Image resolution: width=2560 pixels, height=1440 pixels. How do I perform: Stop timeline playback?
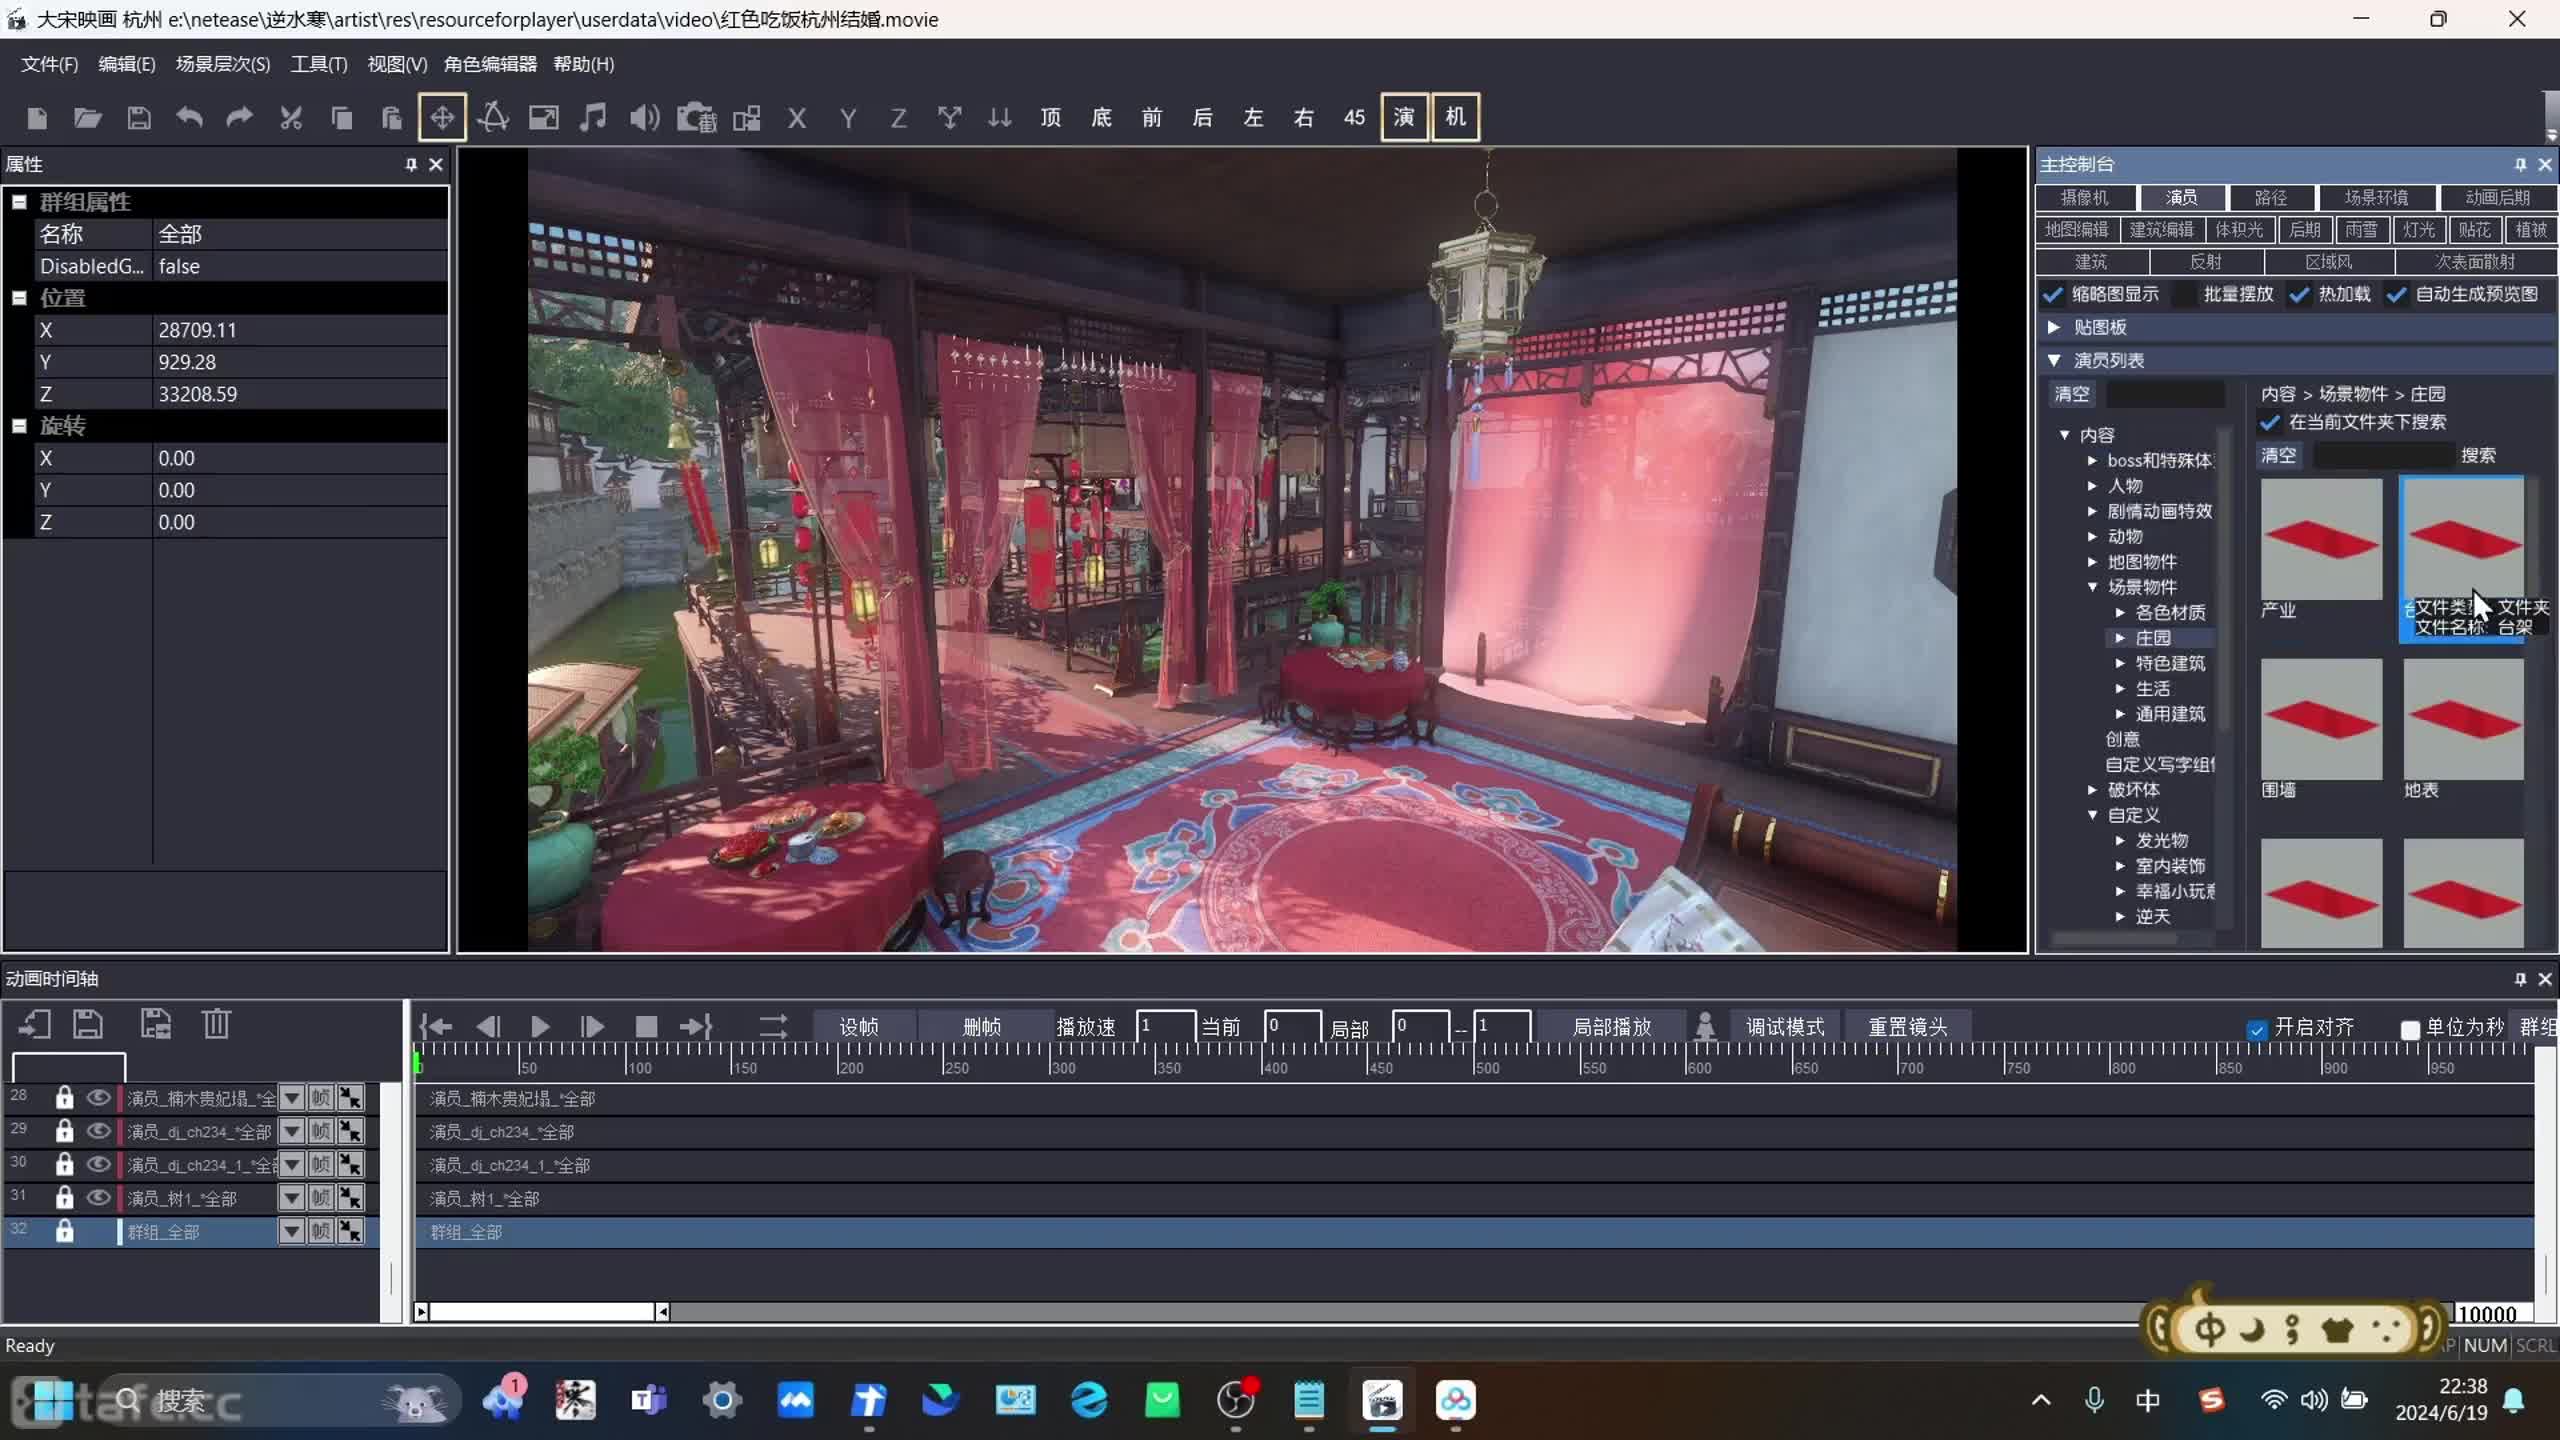646,1026
